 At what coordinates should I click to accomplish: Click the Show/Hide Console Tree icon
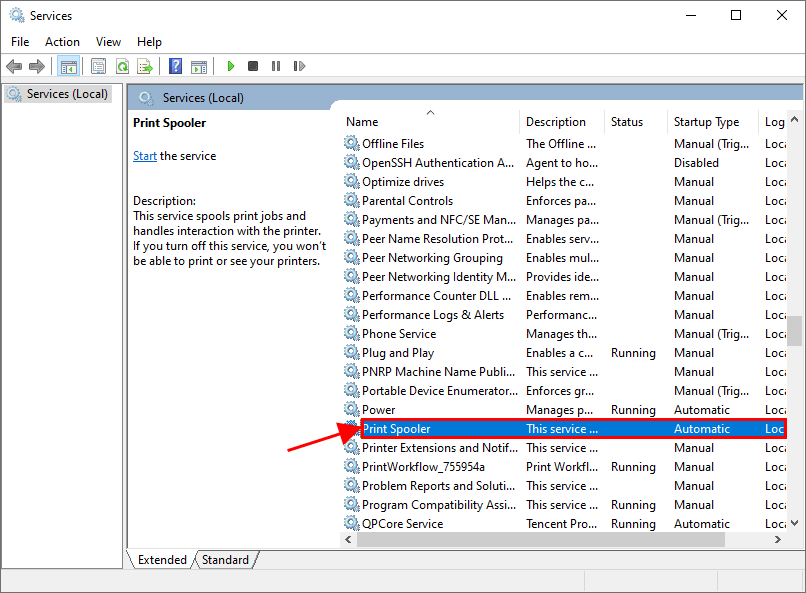click(x=69, y=66)
